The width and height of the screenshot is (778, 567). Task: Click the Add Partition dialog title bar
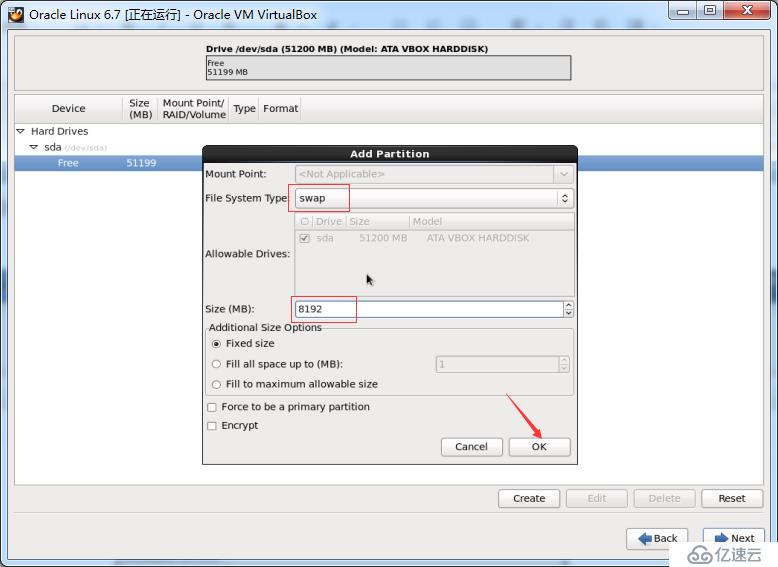[390, 154]
